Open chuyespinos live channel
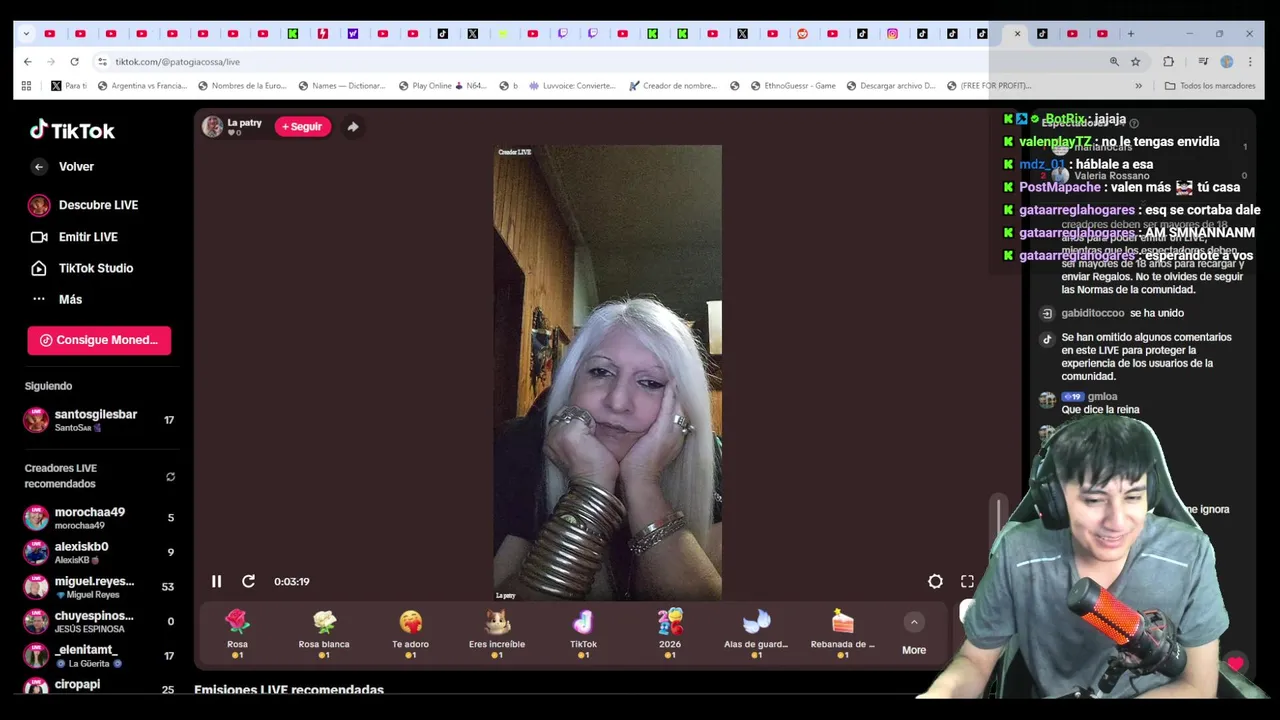The width and height of the screenshot is (1280, 720). coord(98,621)
